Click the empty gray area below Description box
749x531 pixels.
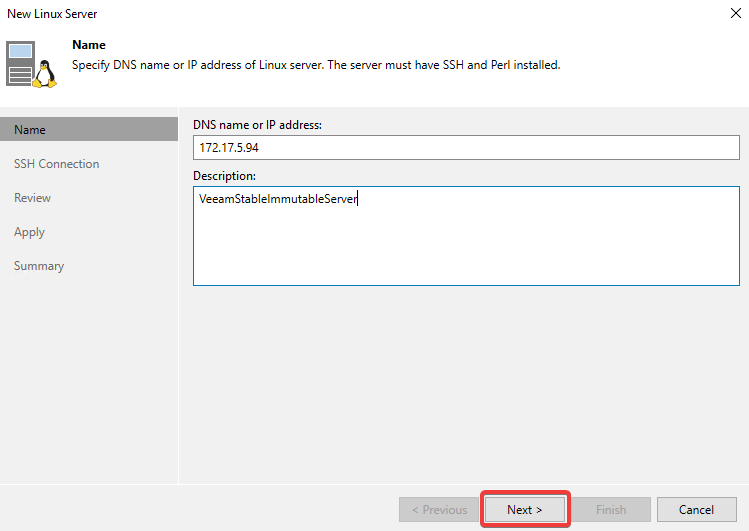pos(466,380)
